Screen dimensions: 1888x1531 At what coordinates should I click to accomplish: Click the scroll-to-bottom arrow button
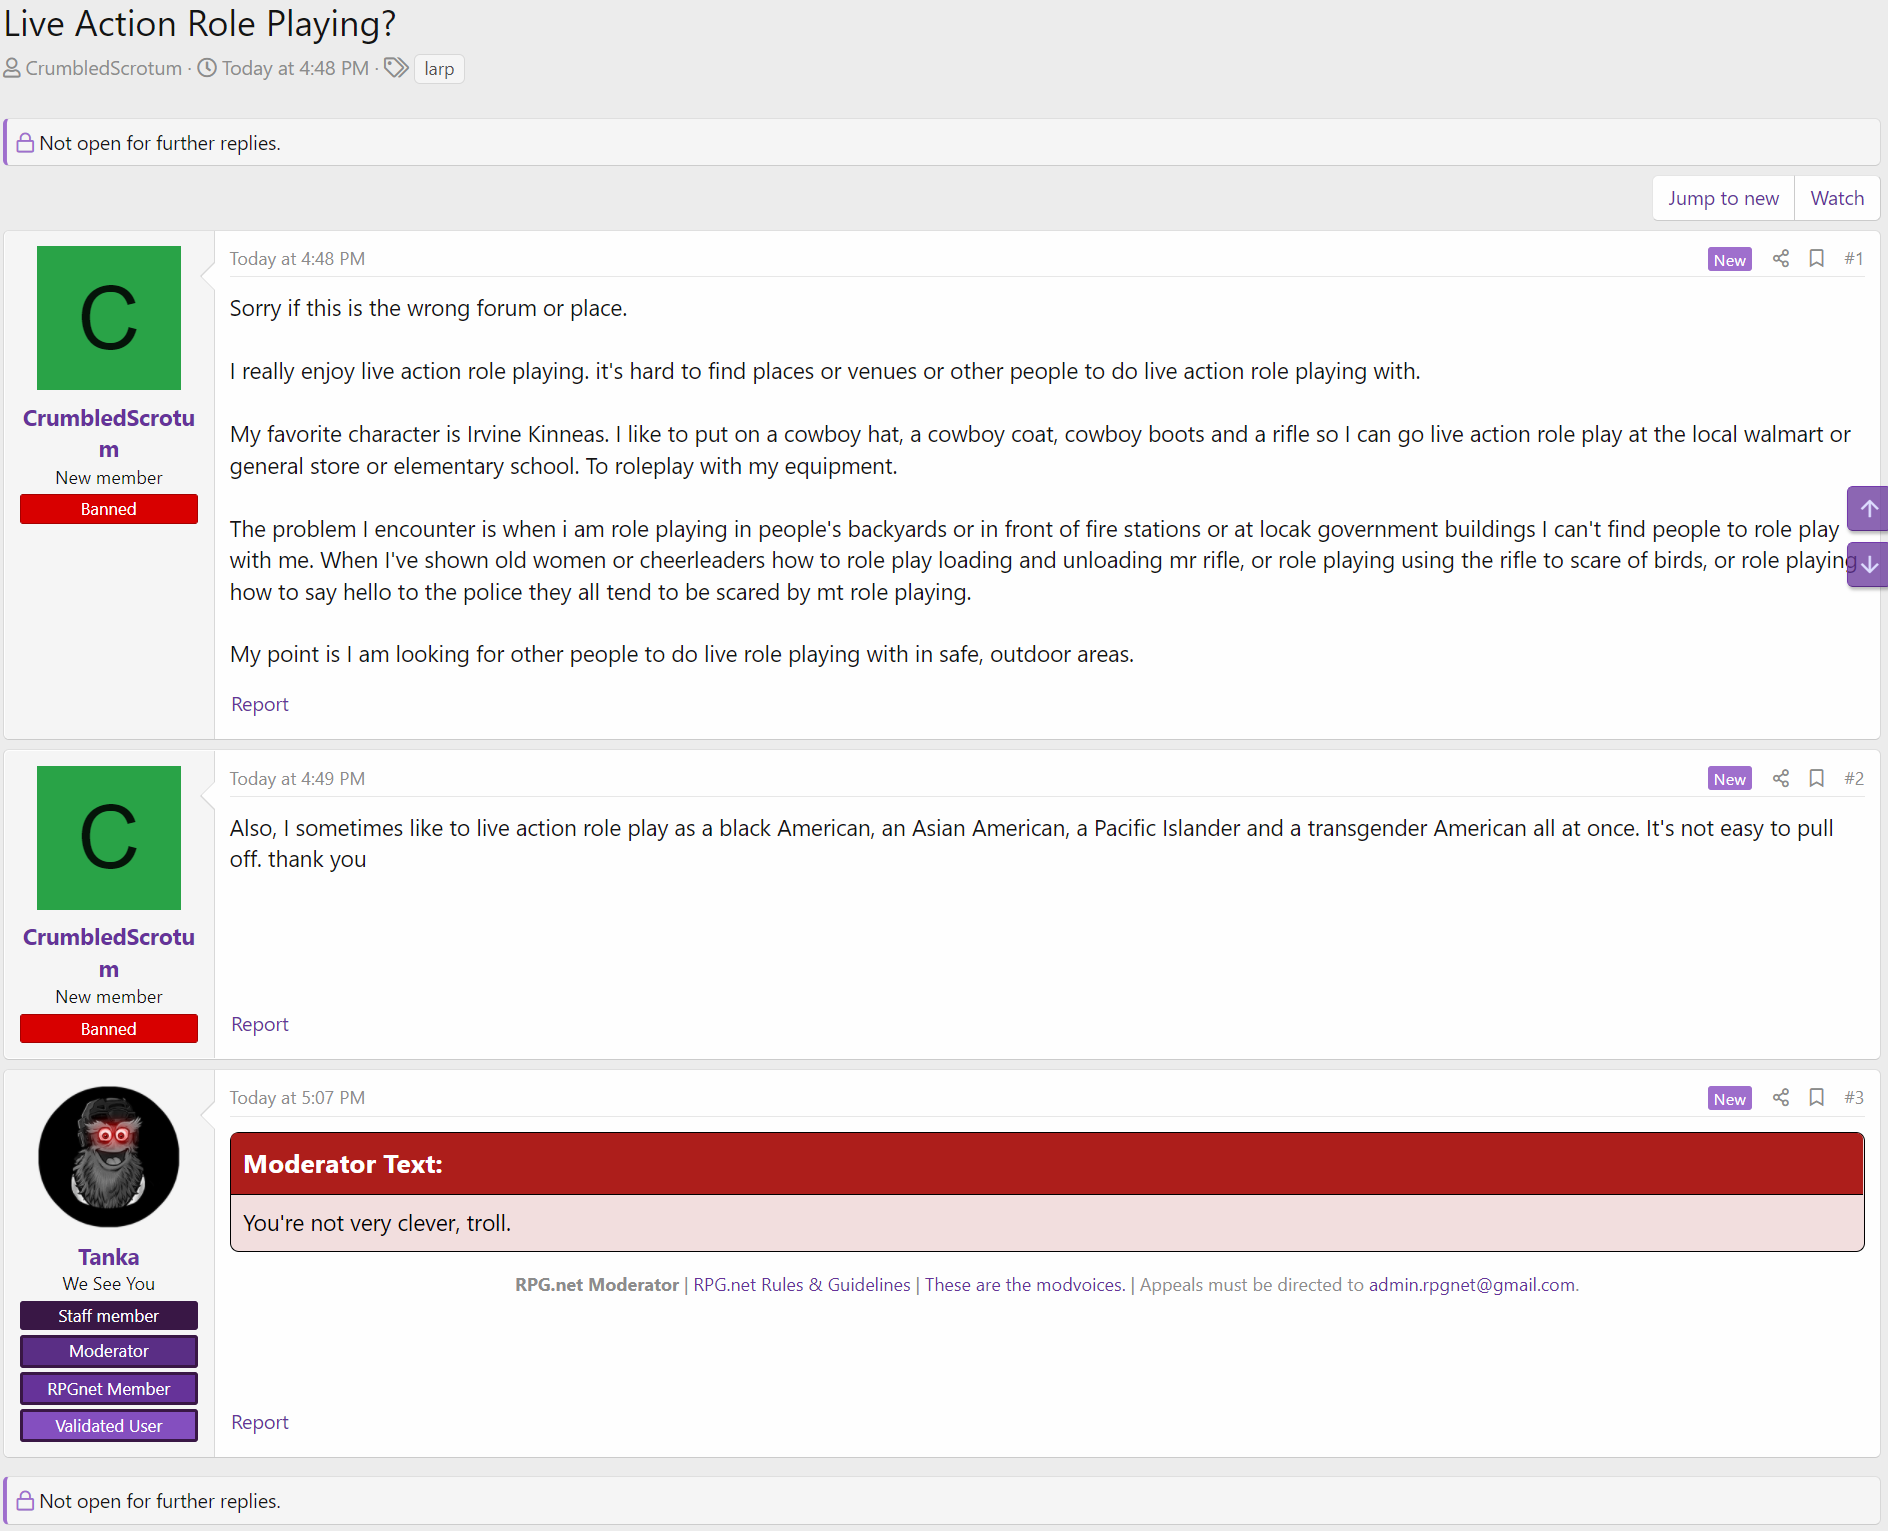[1868, 565]
